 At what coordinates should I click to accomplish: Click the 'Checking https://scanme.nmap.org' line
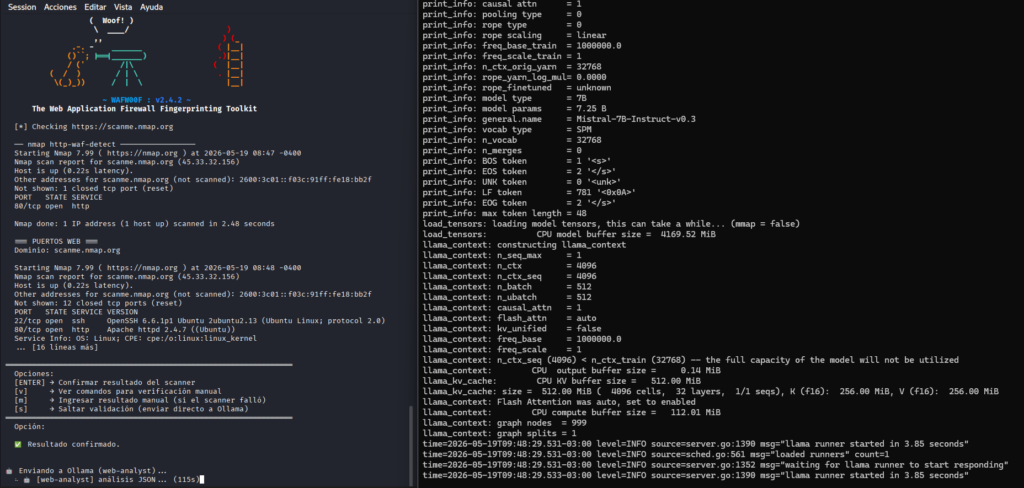pyautogui.click(x=93, y=127)
